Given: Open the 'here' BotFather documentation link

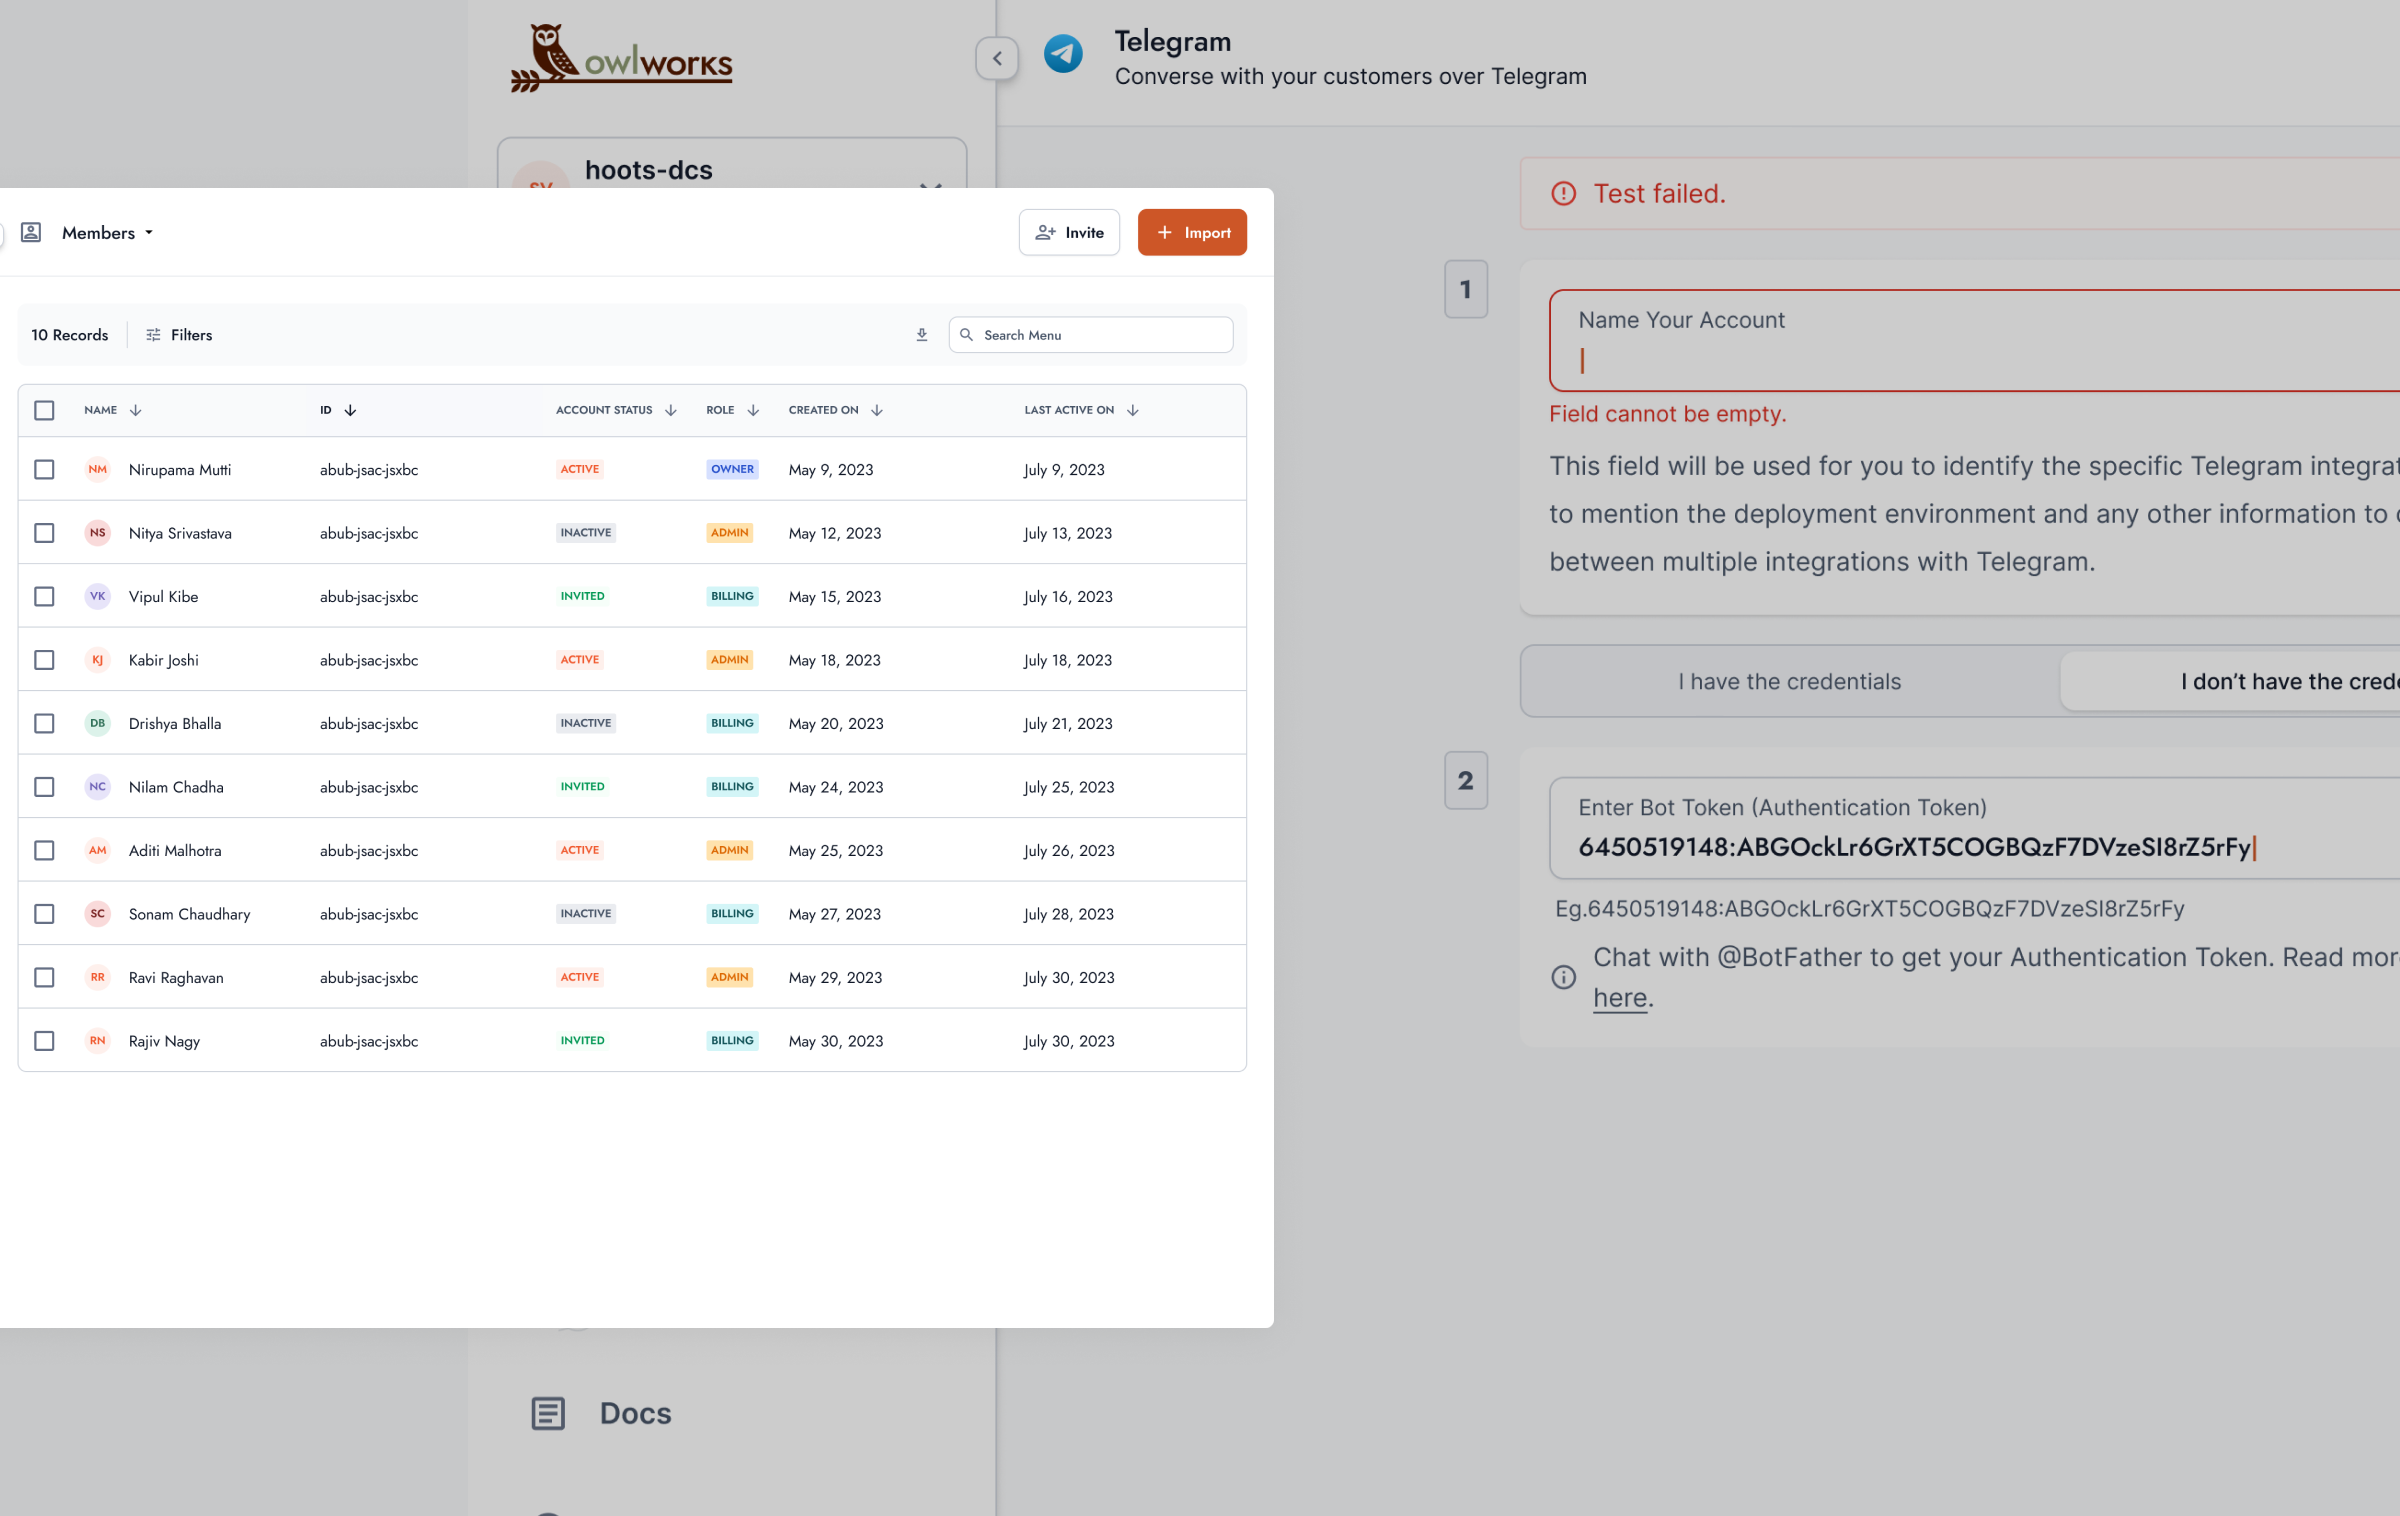Looking at the screenshot, I should (x=1620, y=998).
